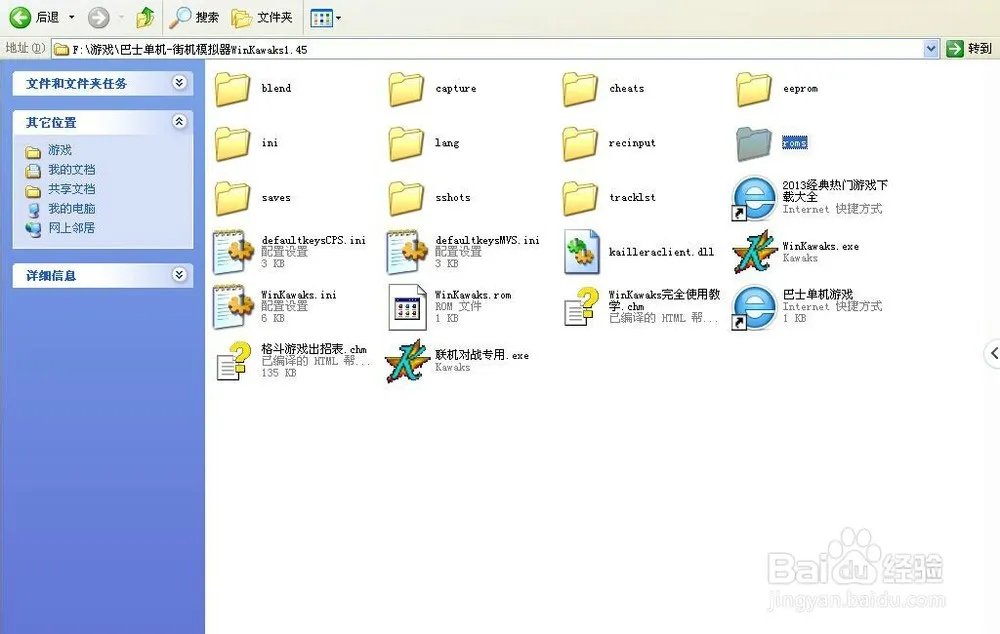Select the kailleraclient.dll file icon
The height and width of the screenshot is (634, 1000).
(580, 252)
